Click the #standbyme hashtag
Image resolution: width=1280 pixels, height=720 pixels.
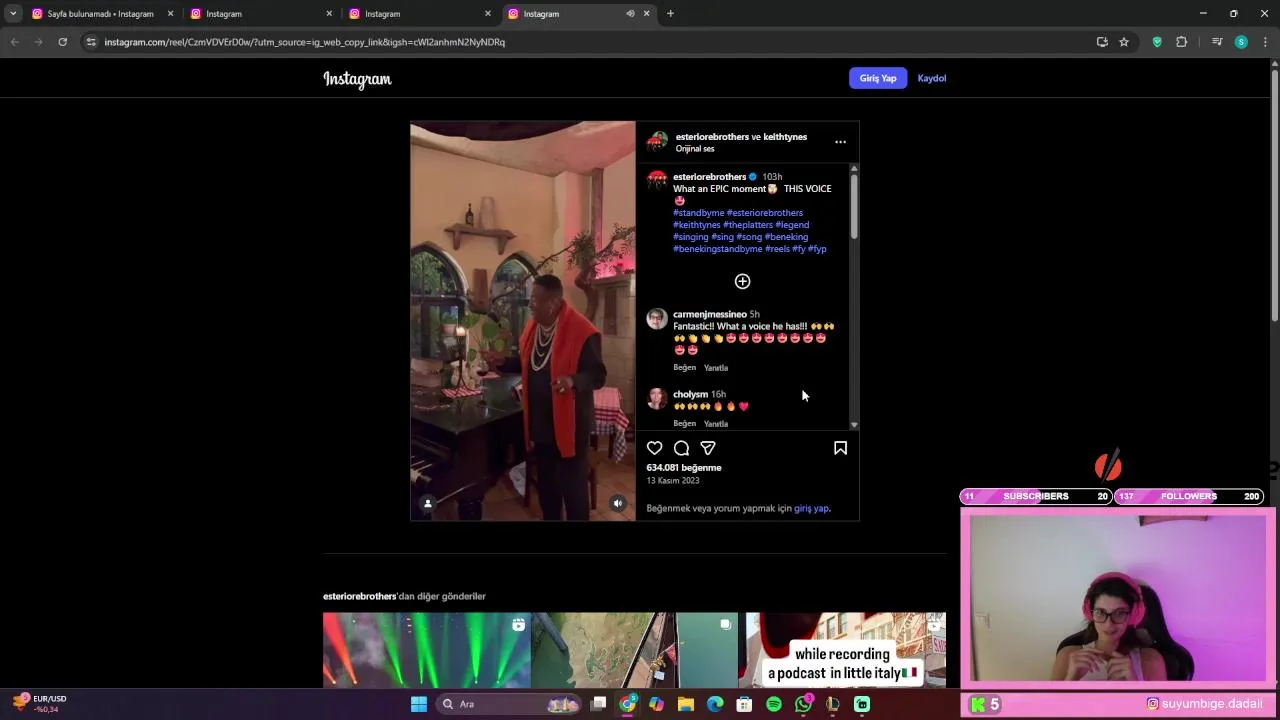[698, 213]
